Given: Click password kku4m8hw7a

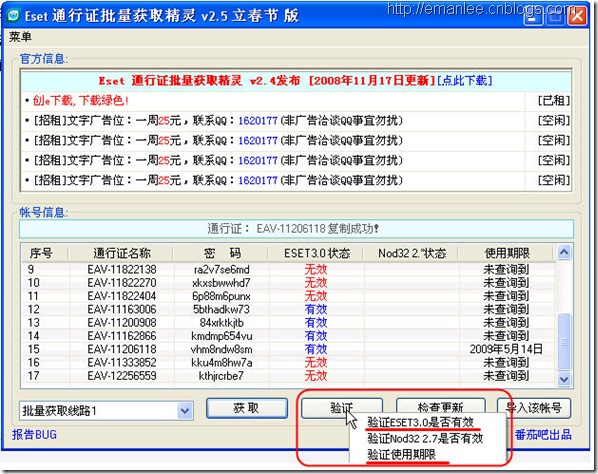Looking at the screenshot, I should coord(222,362).
